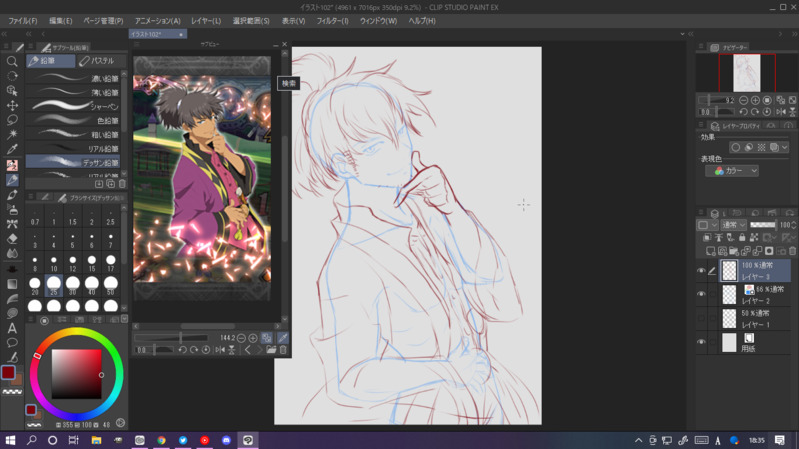
Task: Select the Auto select magic wand tool
Action: pyautogui.click(x=12, y=134)
